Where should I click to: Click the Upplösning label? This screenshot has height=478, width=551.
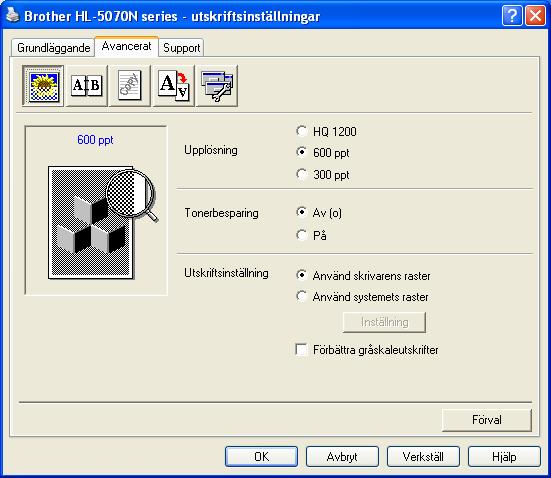[211, 150]
